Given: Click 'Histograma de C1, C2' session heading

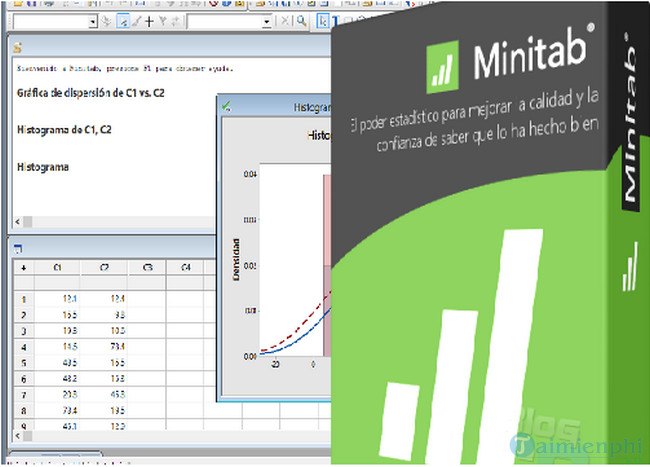Looking at the screenshot, I should [64, 130].
